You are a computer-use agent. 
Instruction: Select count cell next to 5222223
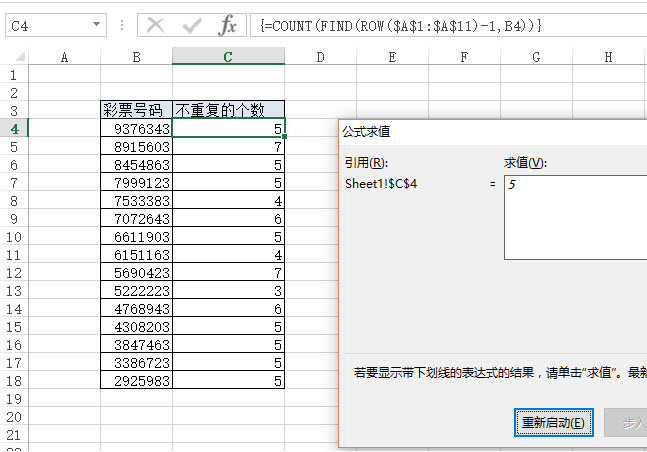(x=228, y=291)
